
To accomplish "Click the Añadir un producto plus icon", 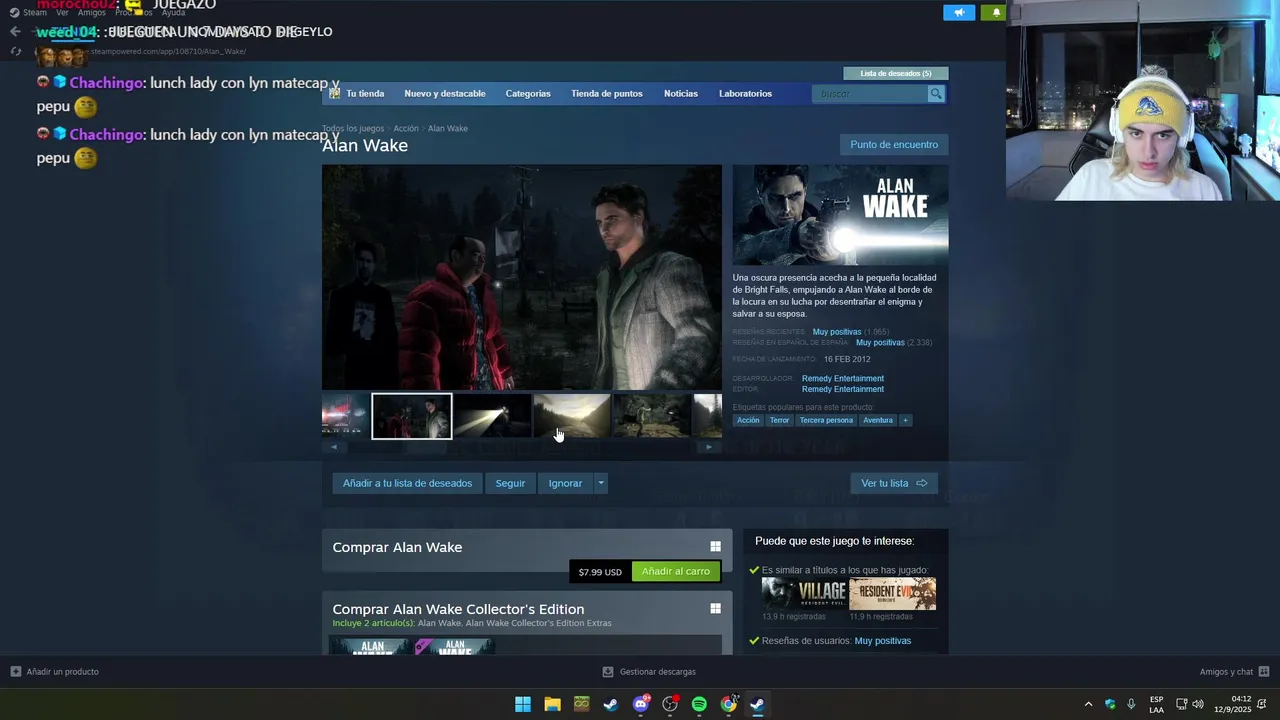I will 15,671.
